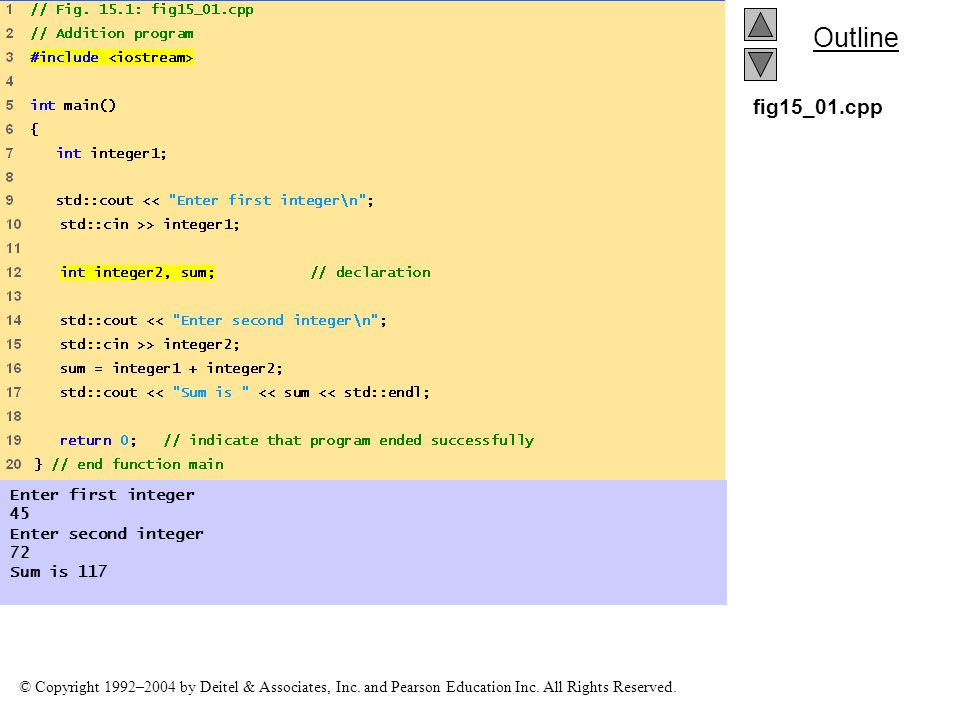
Task: Click the "Sum is " output statement line
Action: tap(245, 392)
